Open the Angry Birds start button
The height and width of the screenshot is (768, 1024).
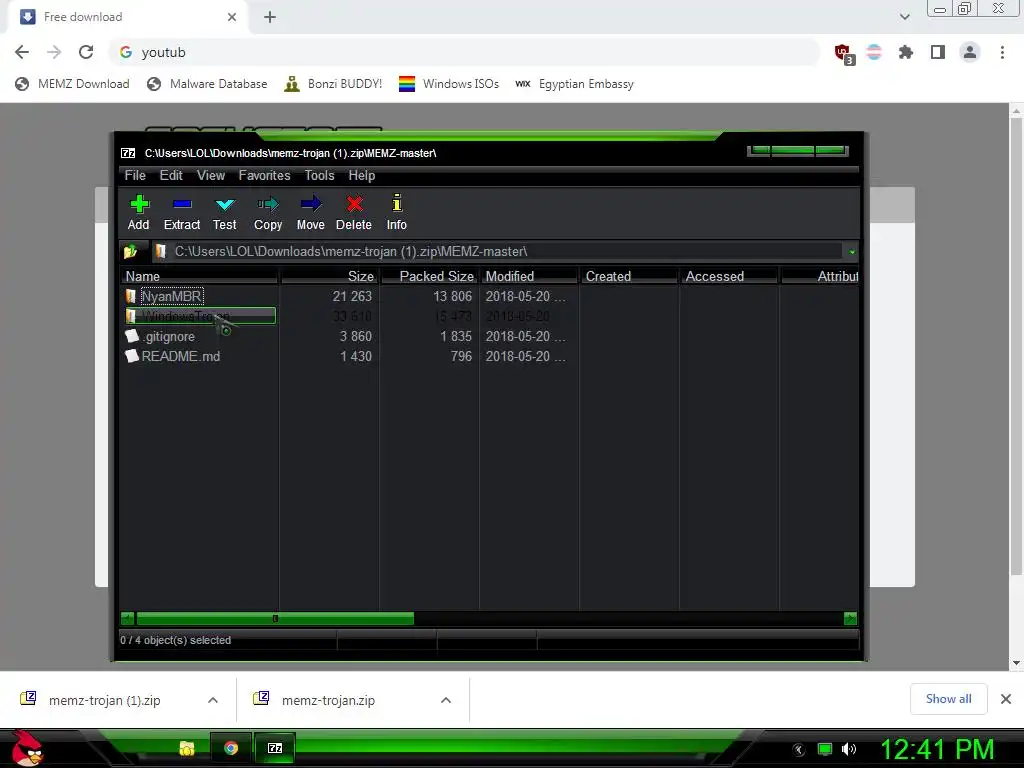click(x=26, y=748)
